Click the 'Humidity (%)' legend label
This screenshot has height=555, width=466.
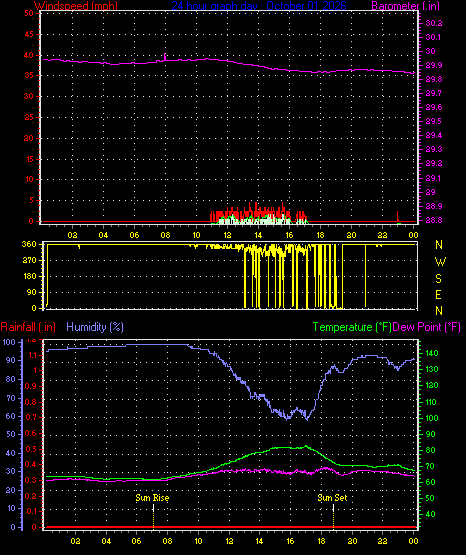[x=95, y=327]
